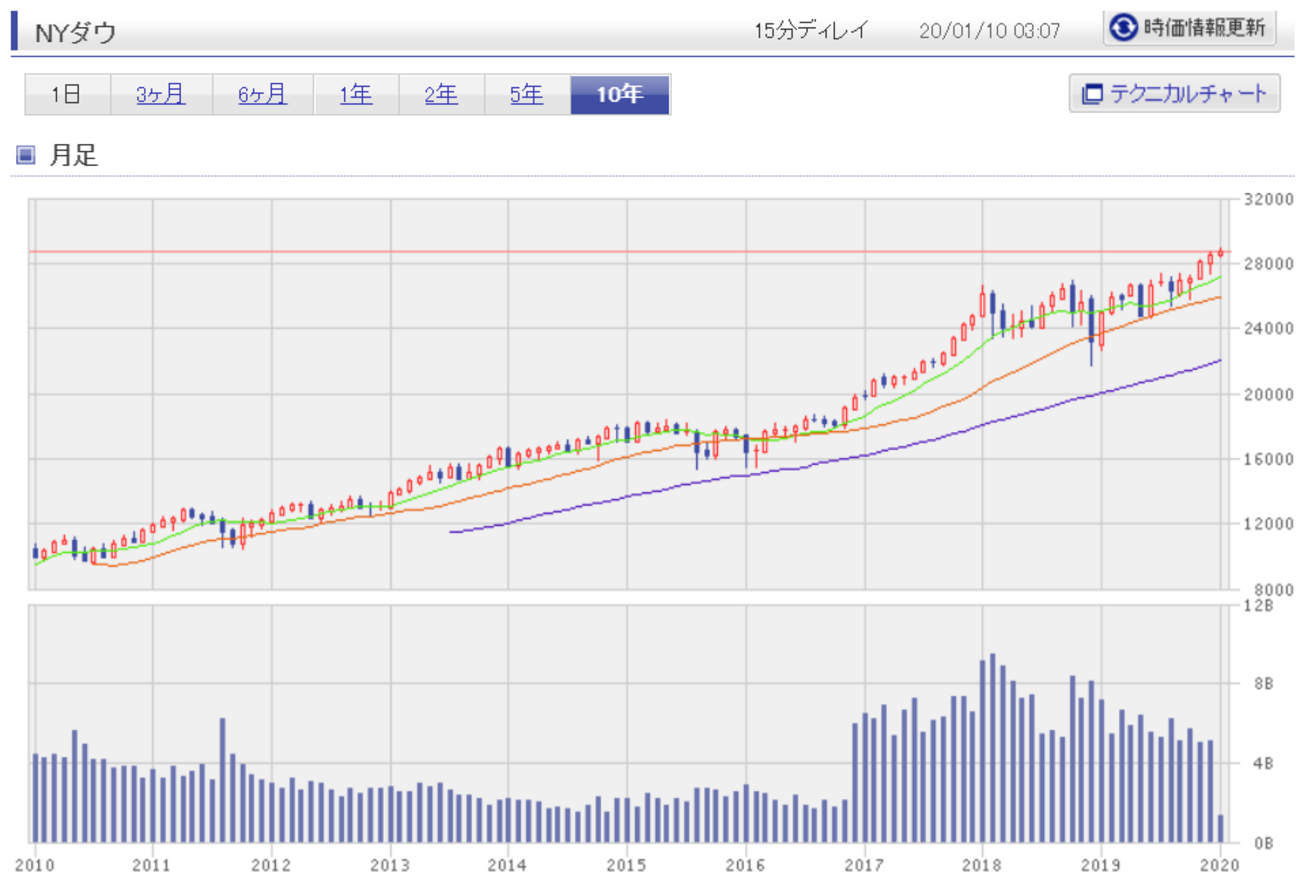Click the 20/01/10 03:07 timestamp
Screen dimensions: 1300x885
pyautogui.click(x=989, y=30)
